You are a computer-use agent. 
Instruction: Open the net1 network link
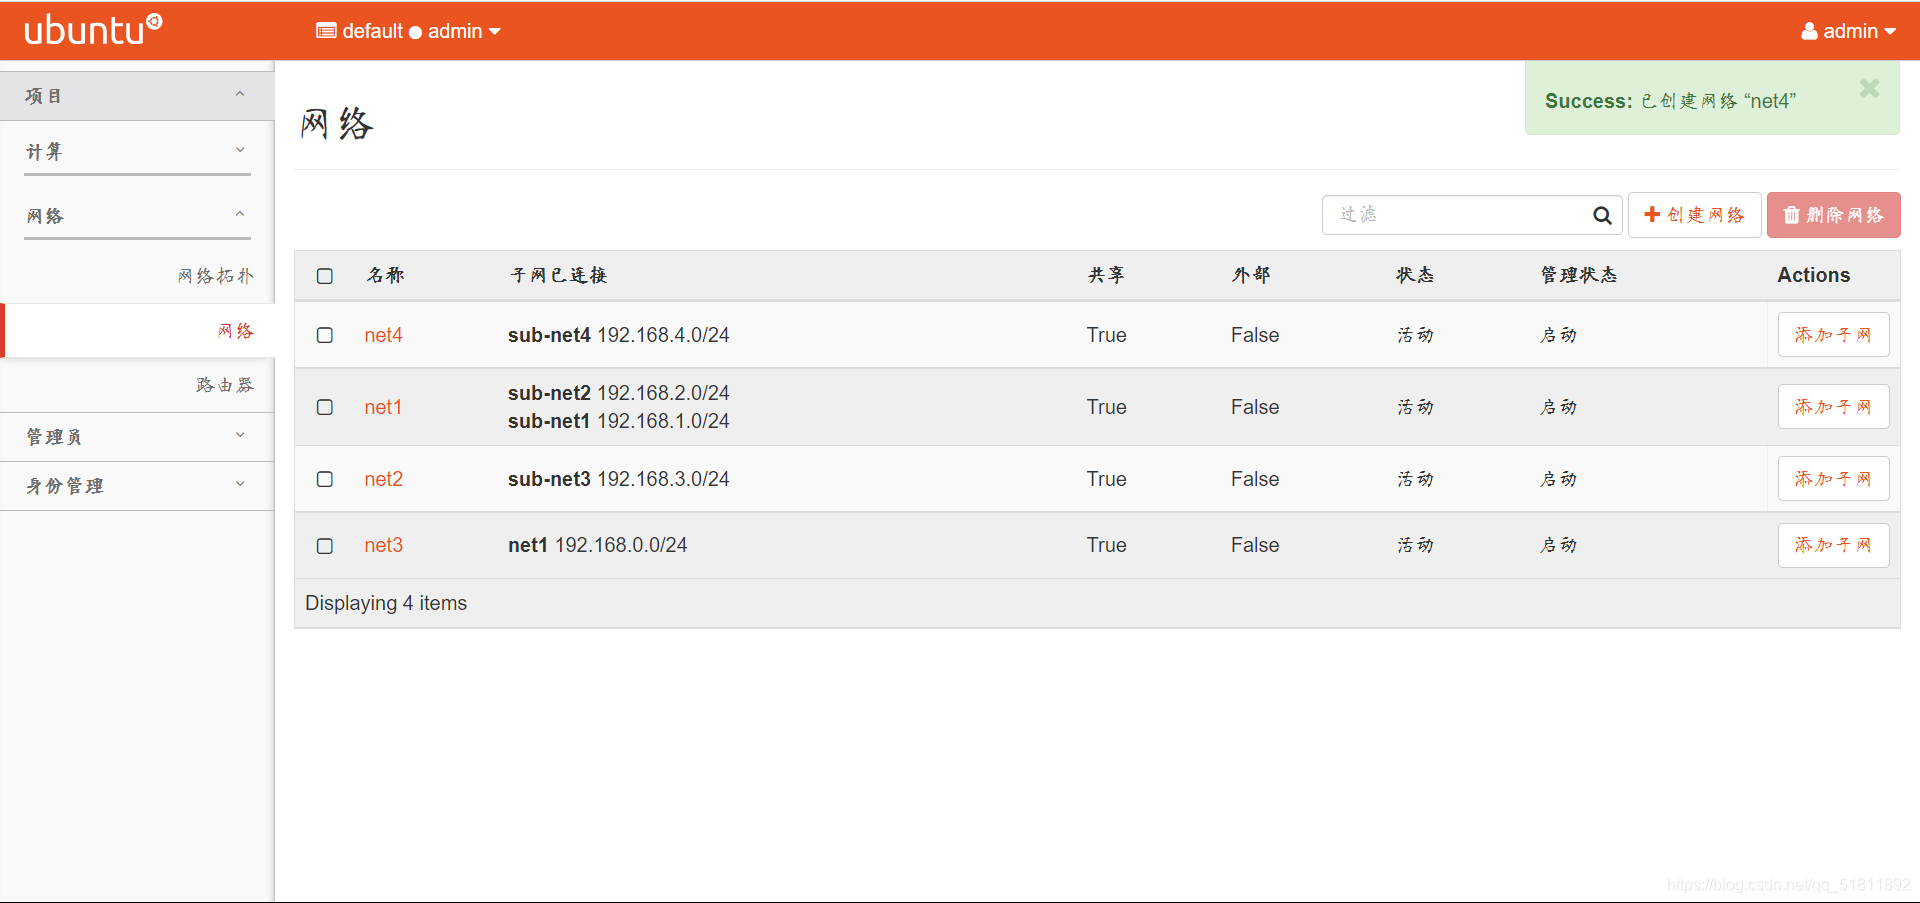(x=383, y=407)
